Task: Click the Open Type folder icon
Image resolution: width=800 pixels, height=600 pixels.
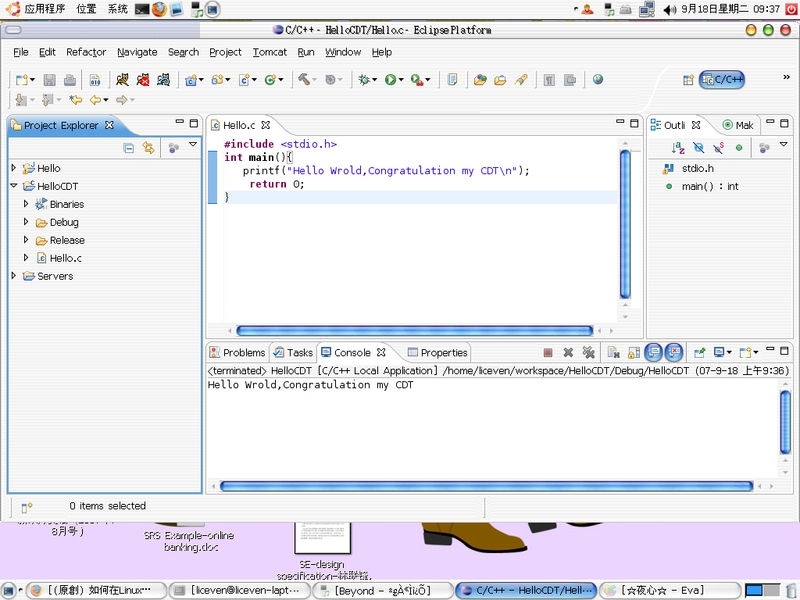Action: click(480, 80)
